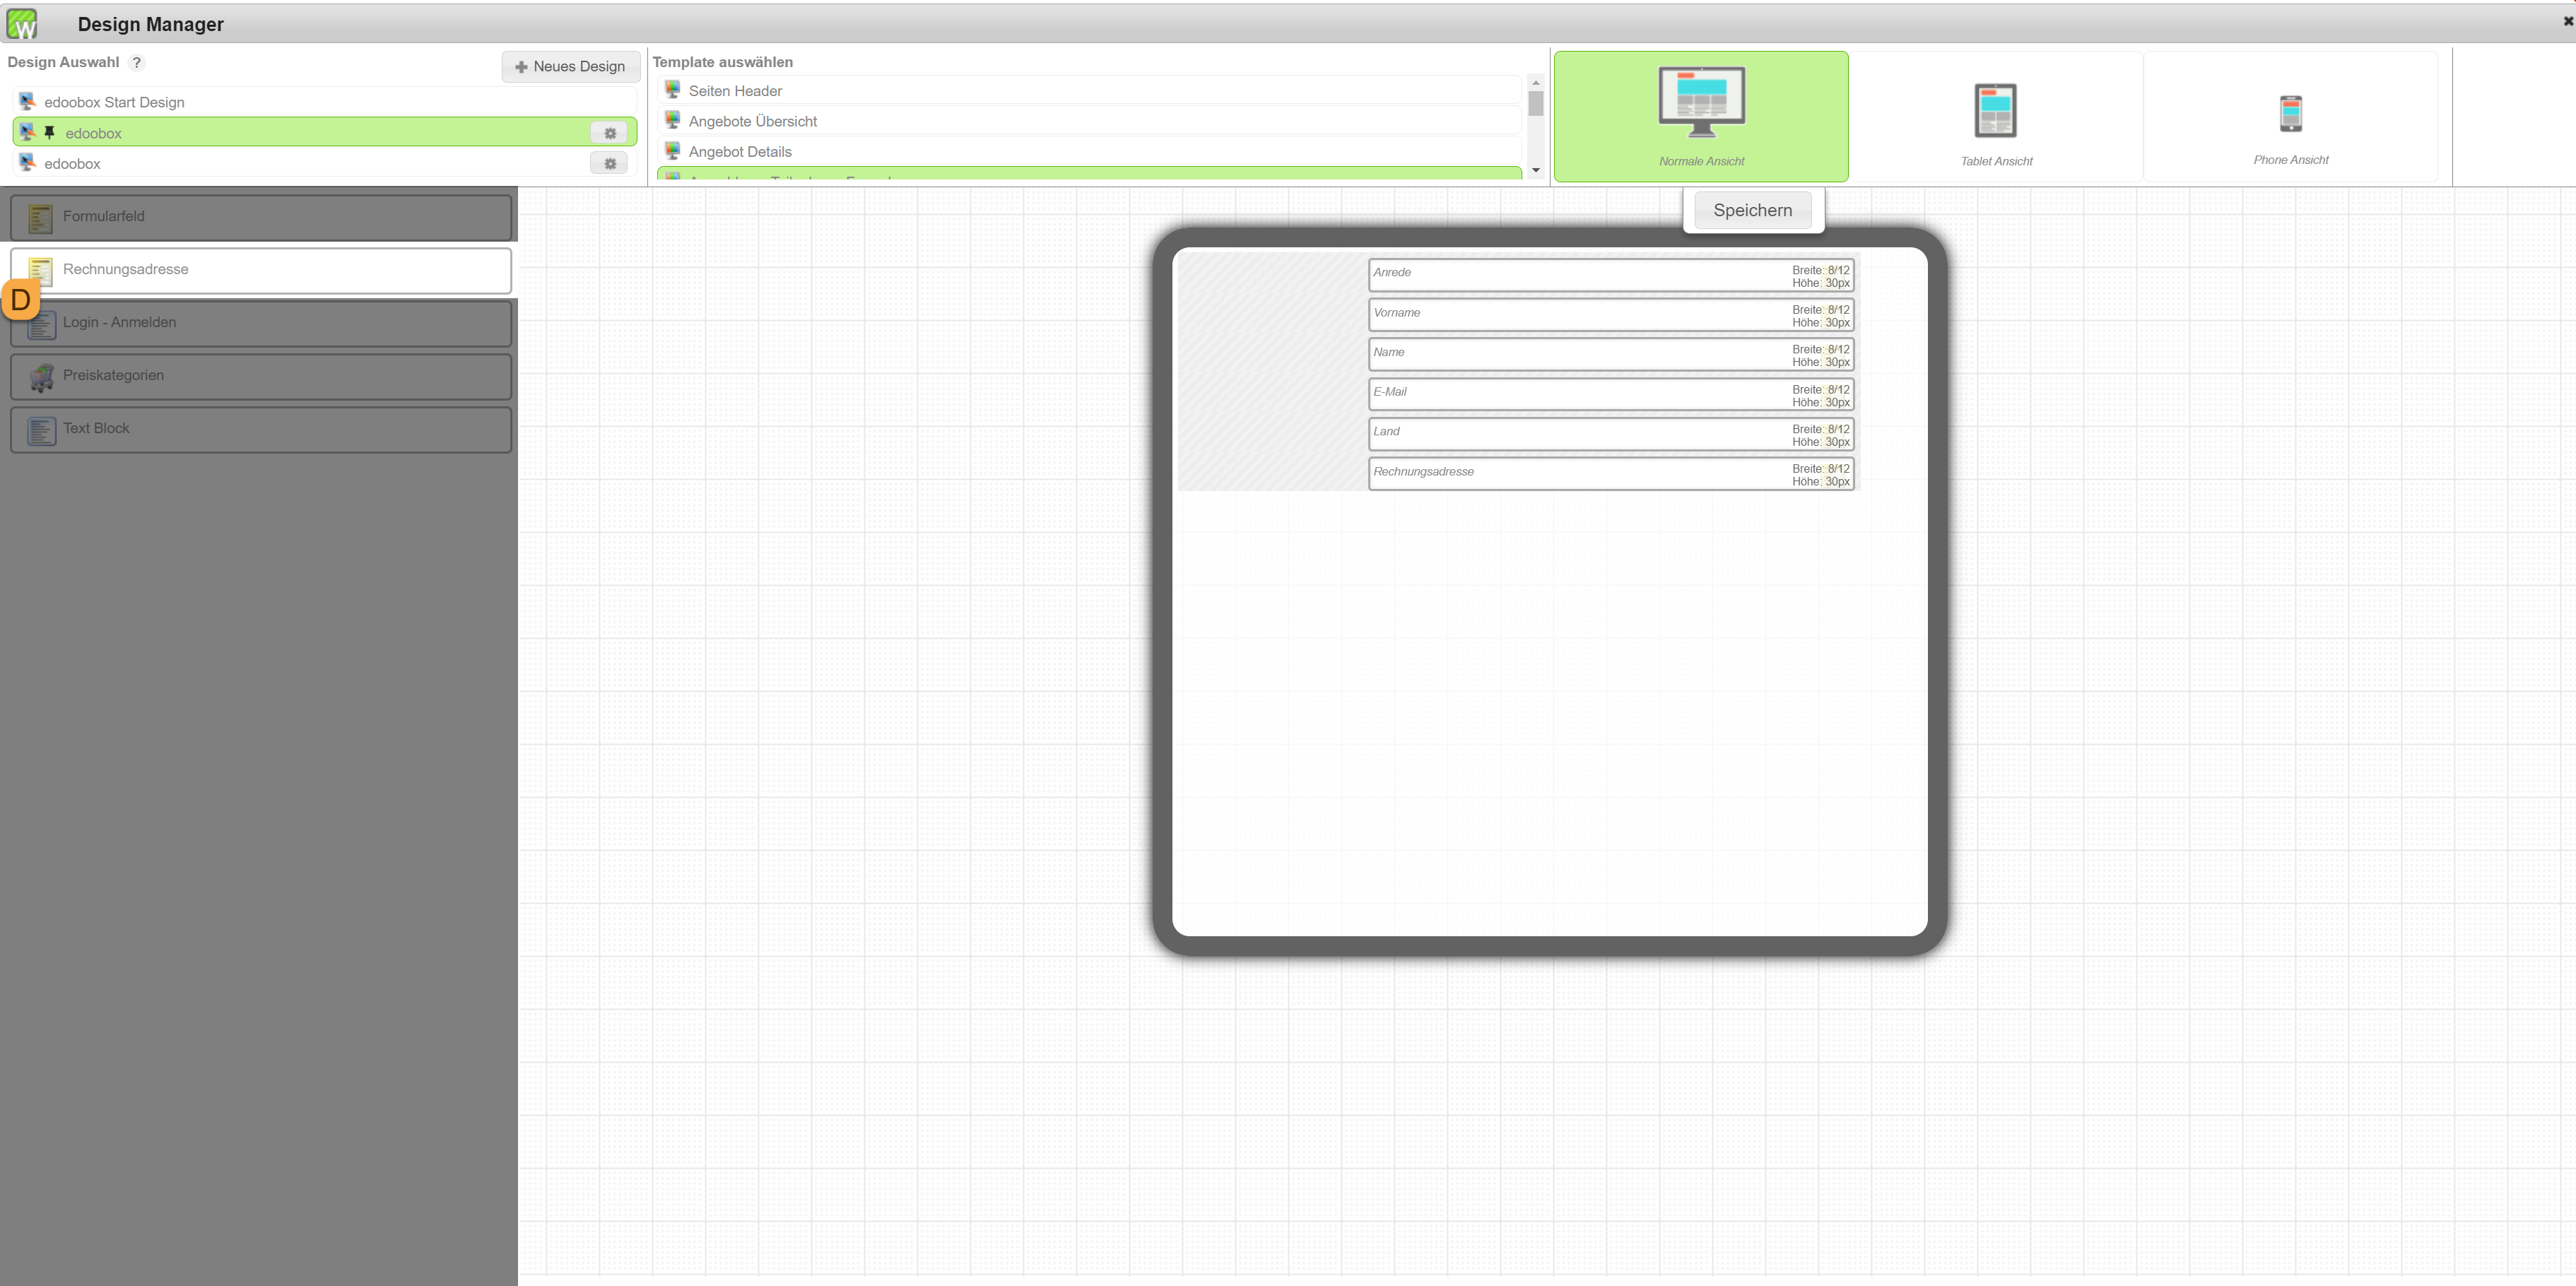Click the Preiskategorien cart icon
This screenshot has width=2576, height=1286.
pyautogui.click(x=41, y=377)
